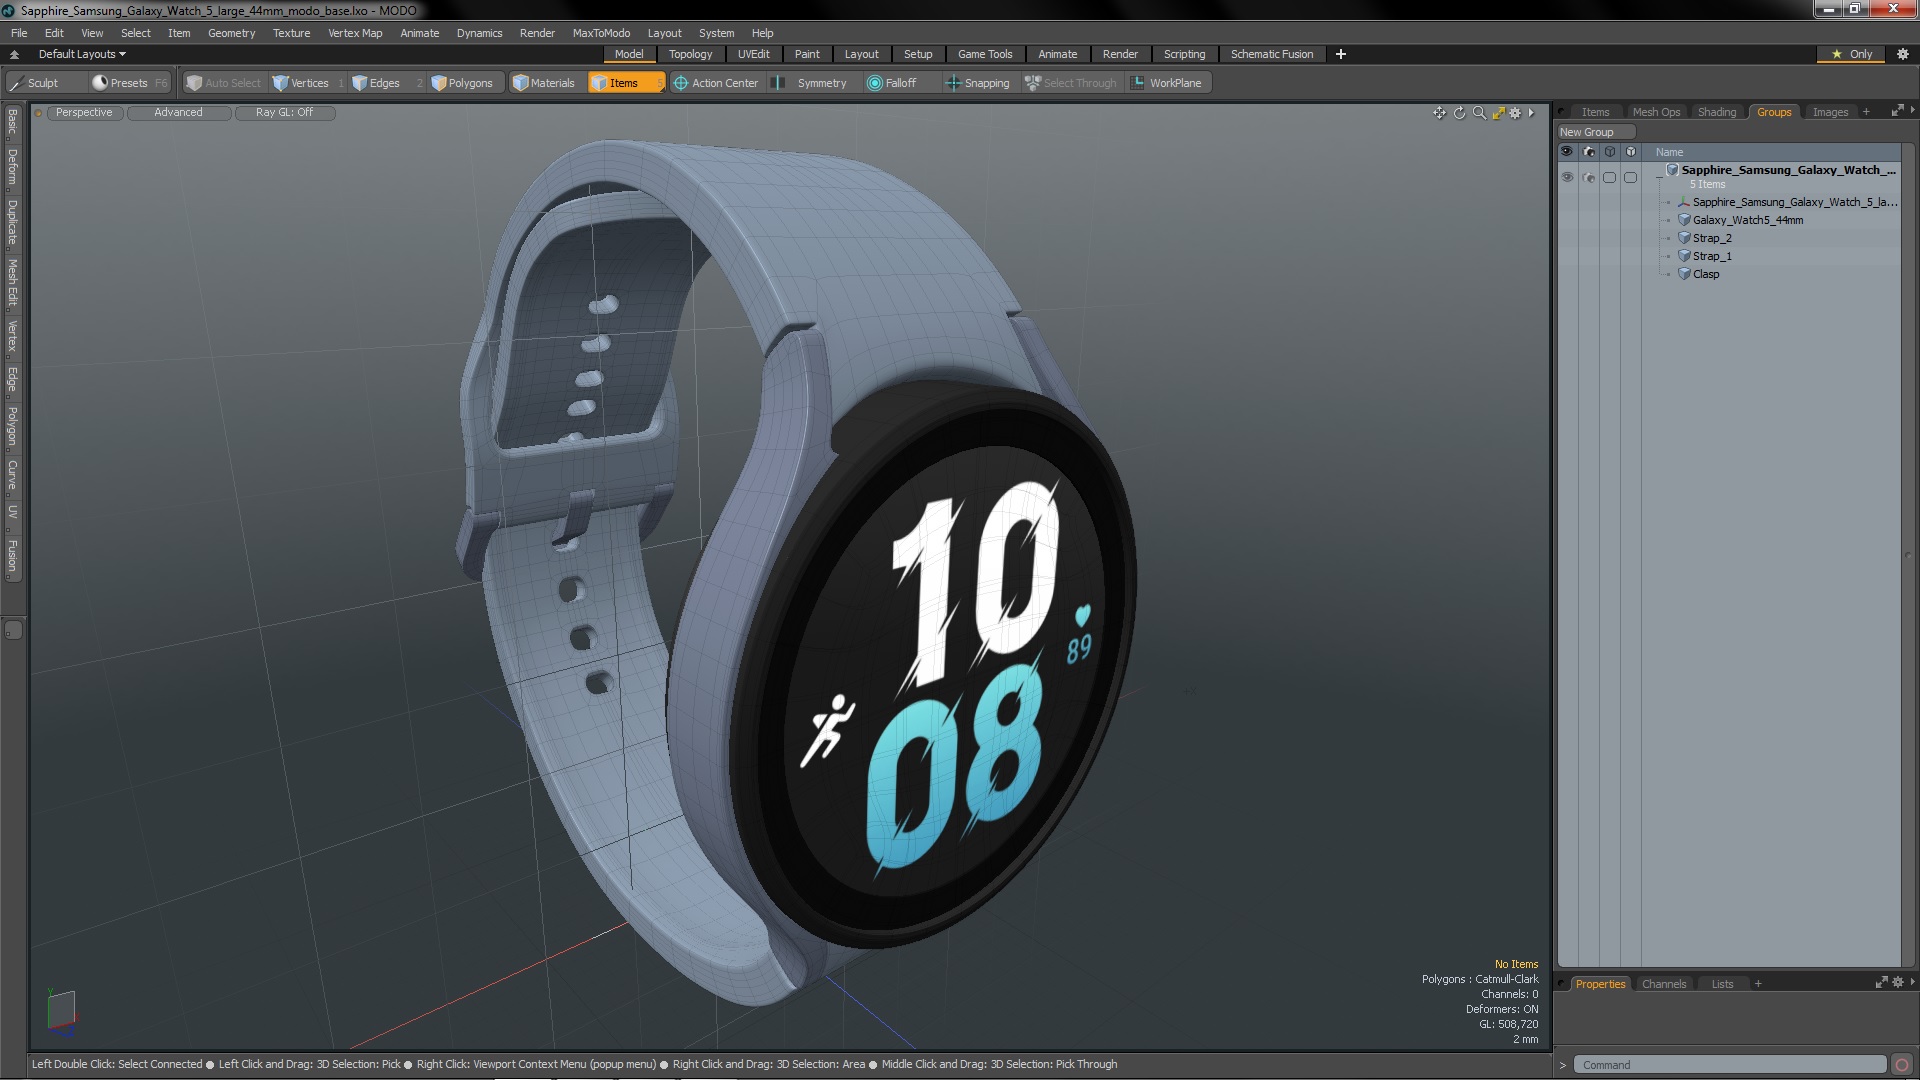1920x1080 pixels.
Task: Click the Name column header
Action: (x=1669, y=152)
